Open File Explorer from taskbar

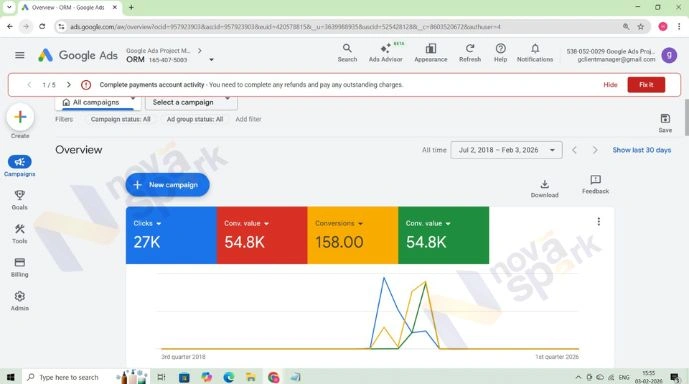point(251,377)
